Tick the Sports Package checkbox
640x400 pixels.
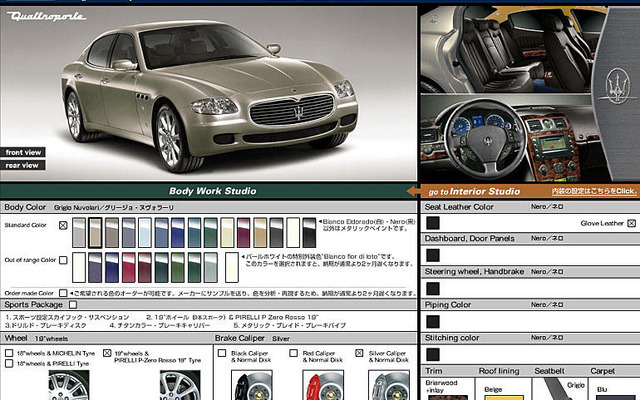pos(73,304)
